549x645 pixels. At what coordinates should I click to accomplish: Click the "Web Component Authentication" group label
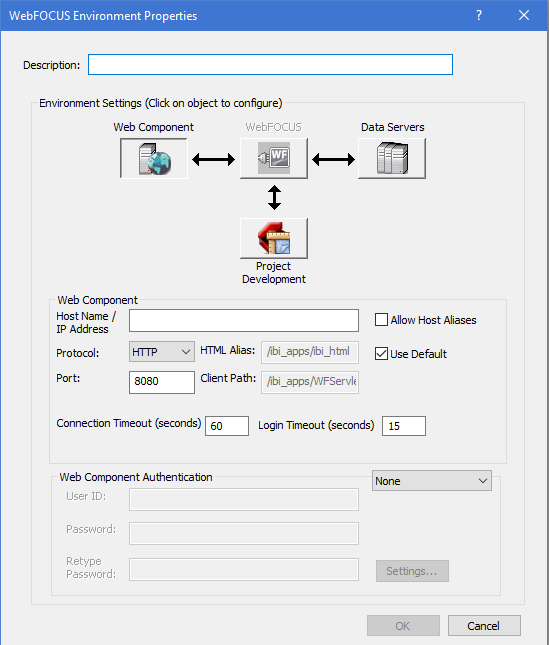(x=136, y=477)
